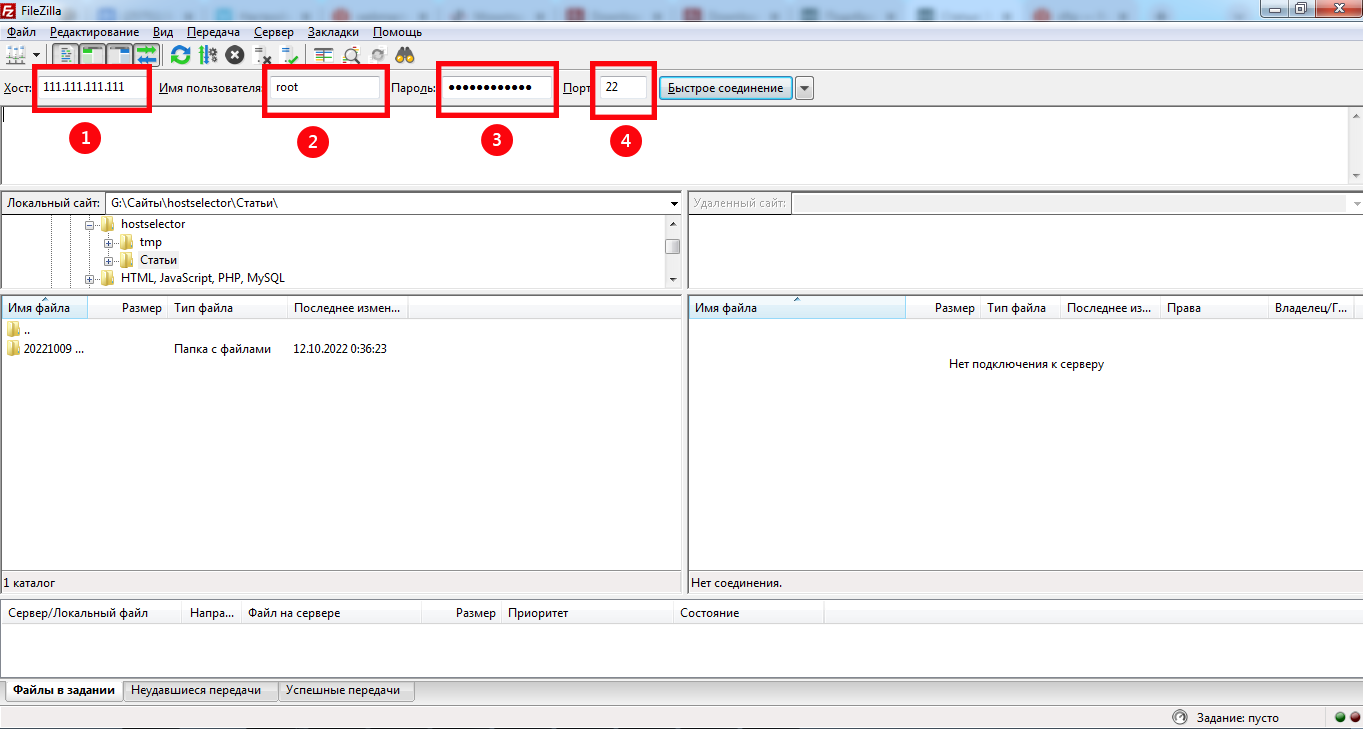
Task: Click the disconnect from server icon
Action: click(263, 55)
